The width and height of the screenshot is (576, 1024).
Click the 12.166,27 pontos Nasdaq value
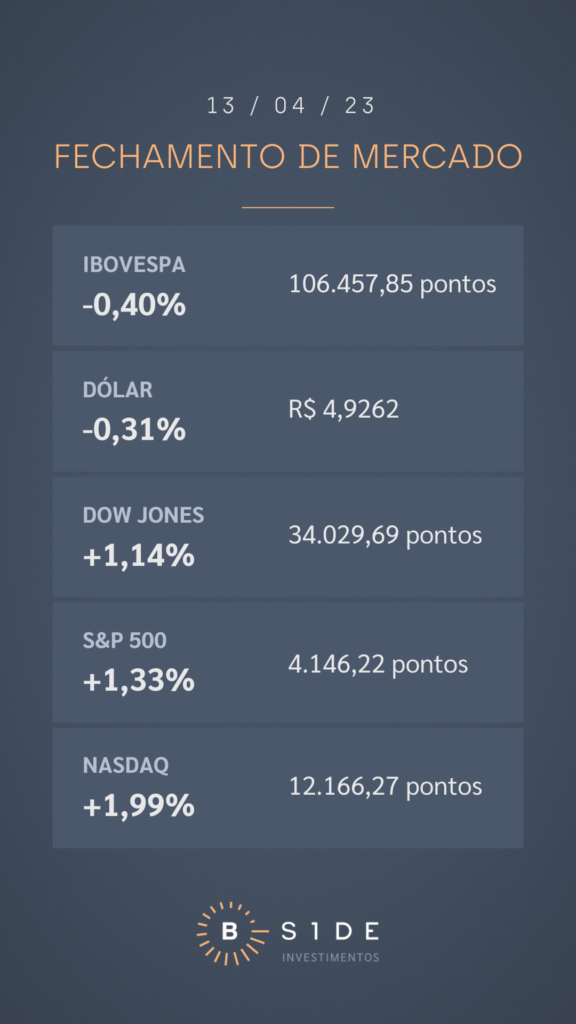(385, 786)
